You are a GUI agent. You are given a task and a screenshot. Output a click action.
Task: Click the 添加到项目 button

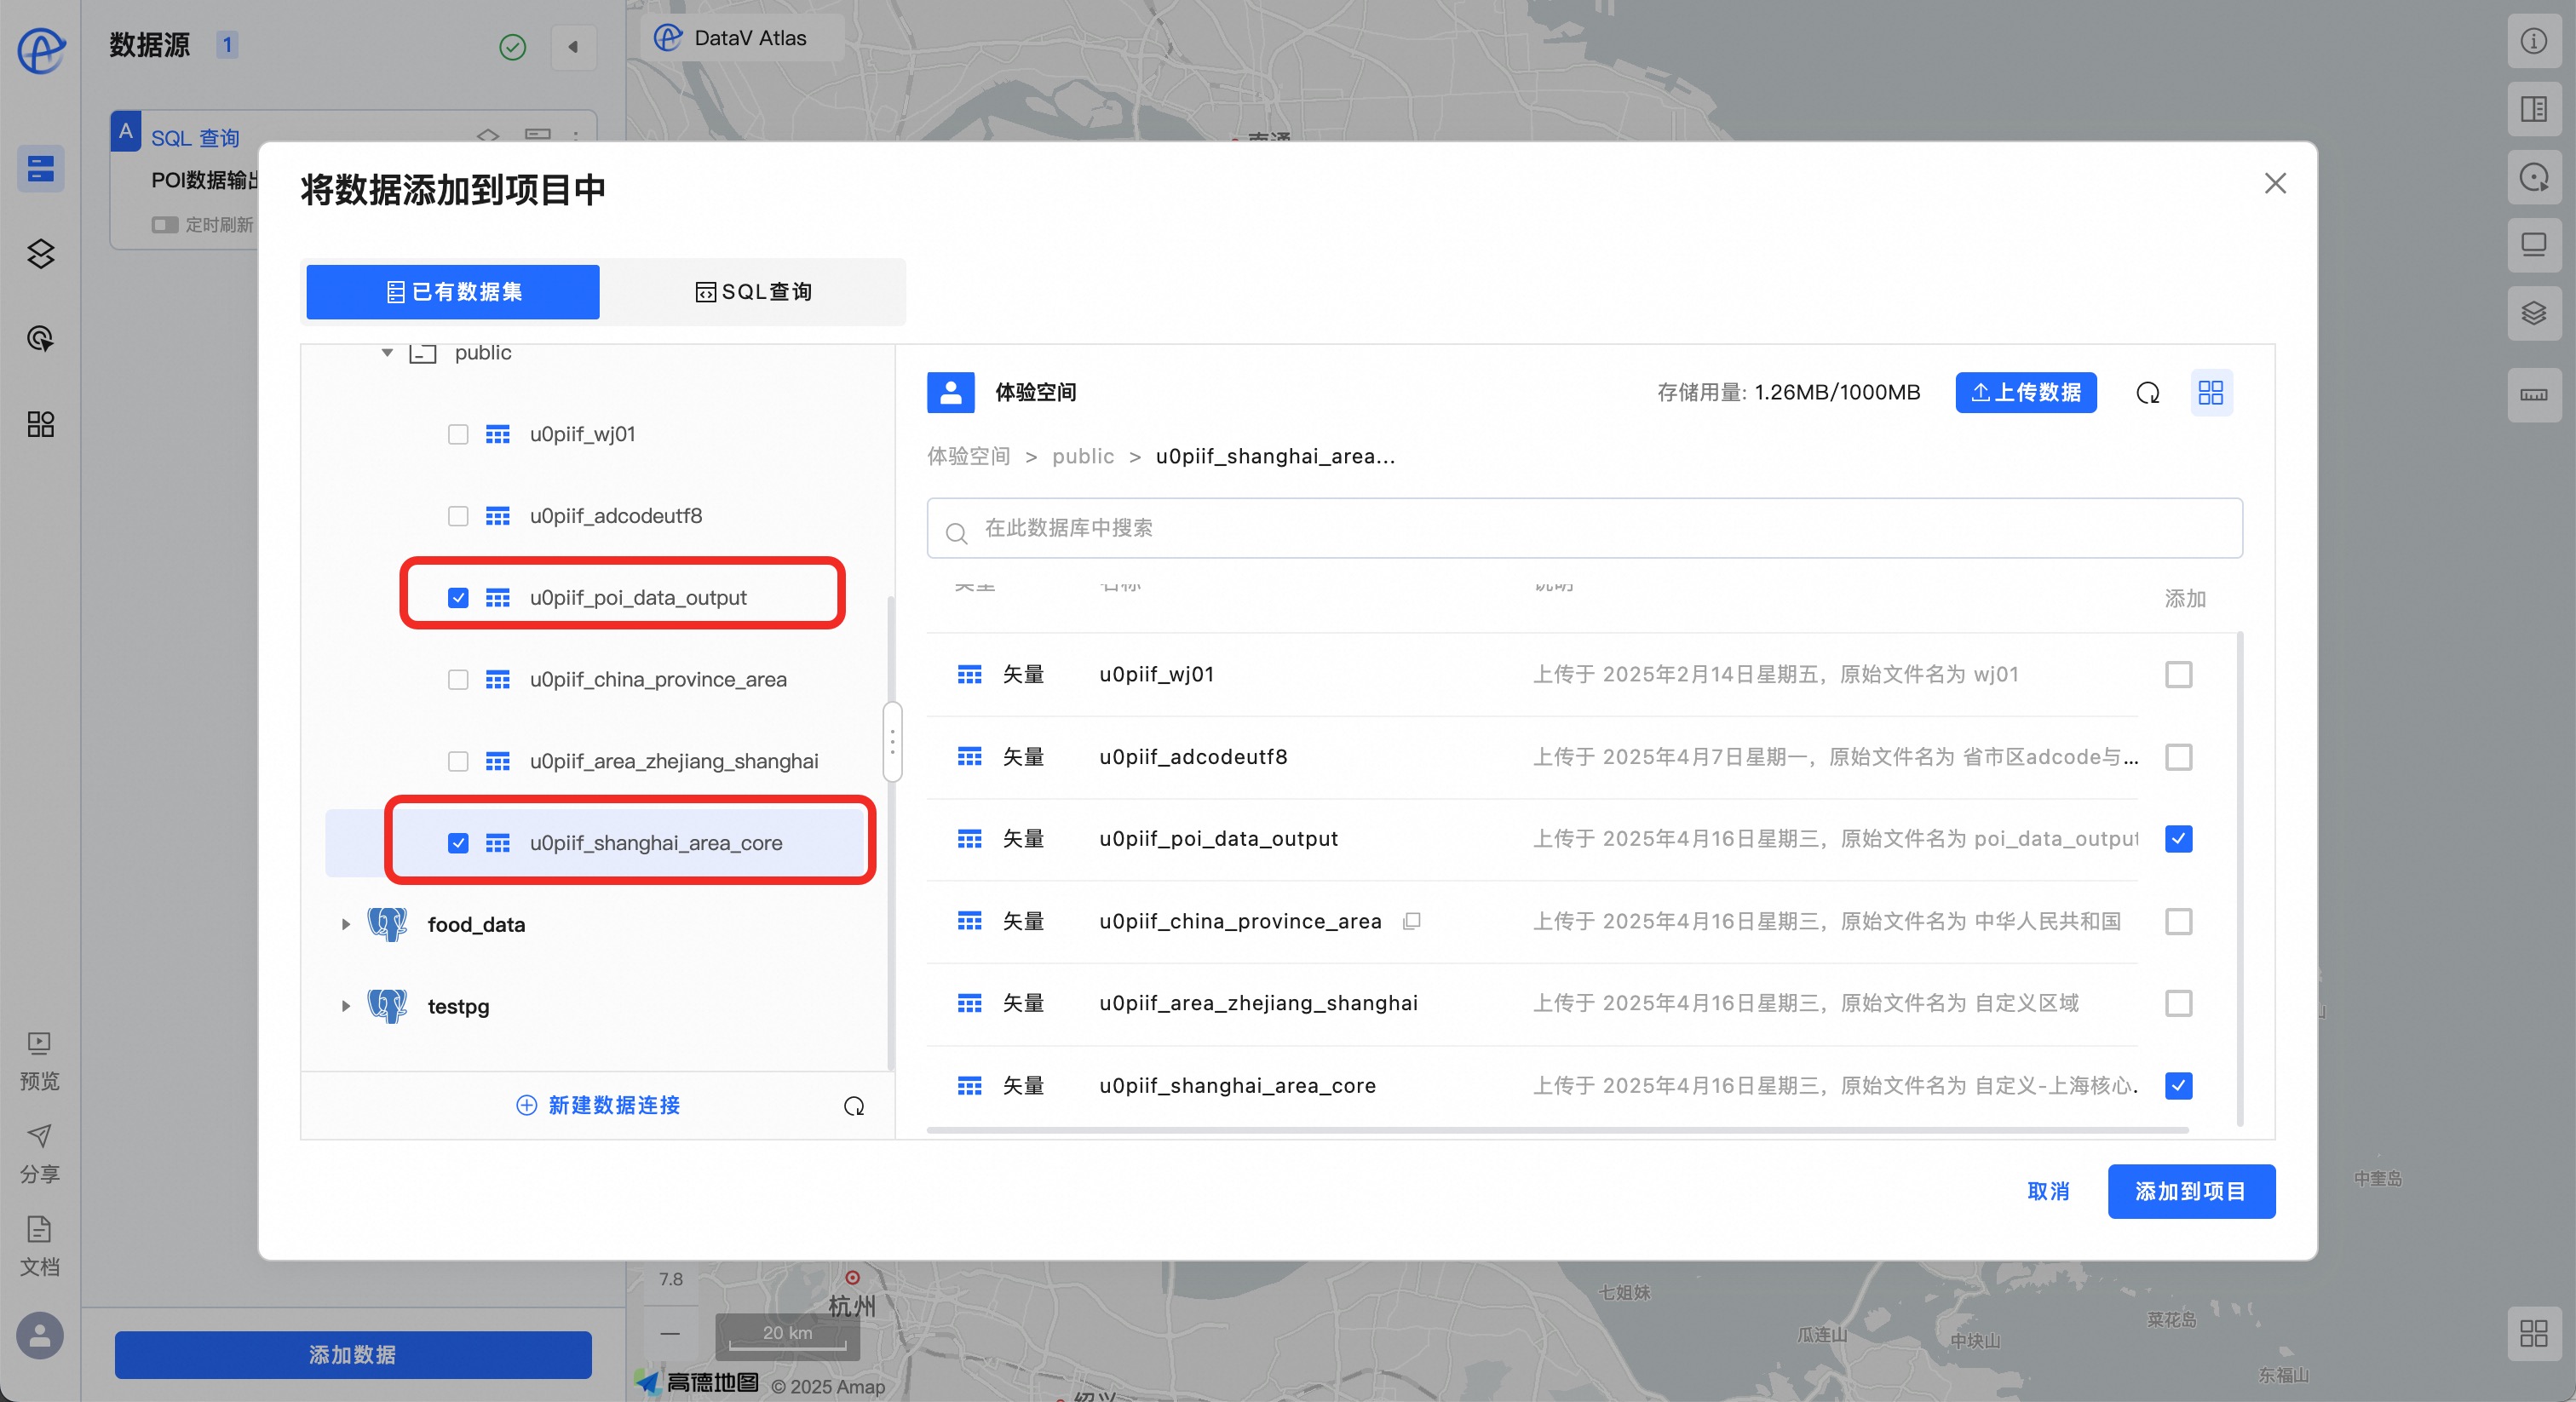2190,1191
